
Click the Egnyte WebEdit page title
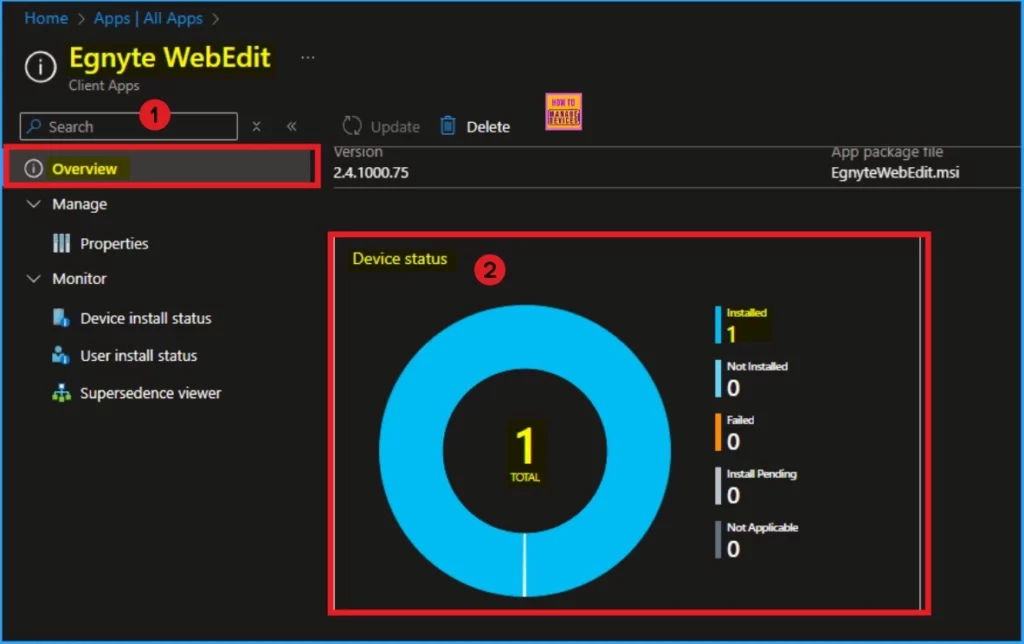click(170, 57)
